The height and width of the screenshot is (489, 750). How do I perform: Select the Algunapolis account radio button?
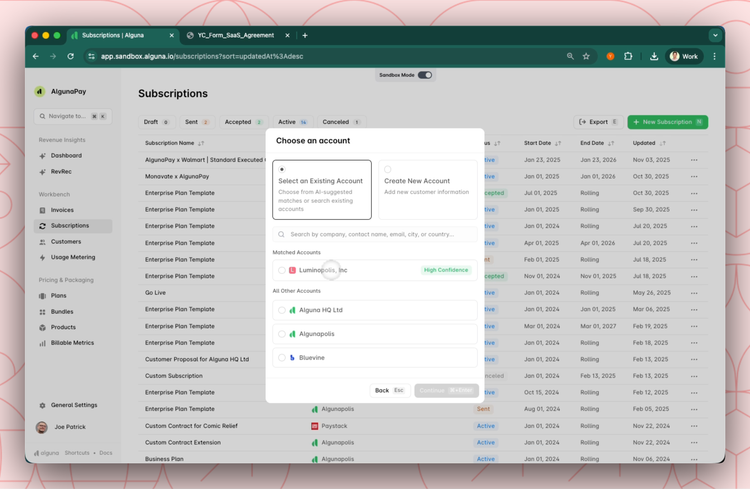click(x=282, y=334)
